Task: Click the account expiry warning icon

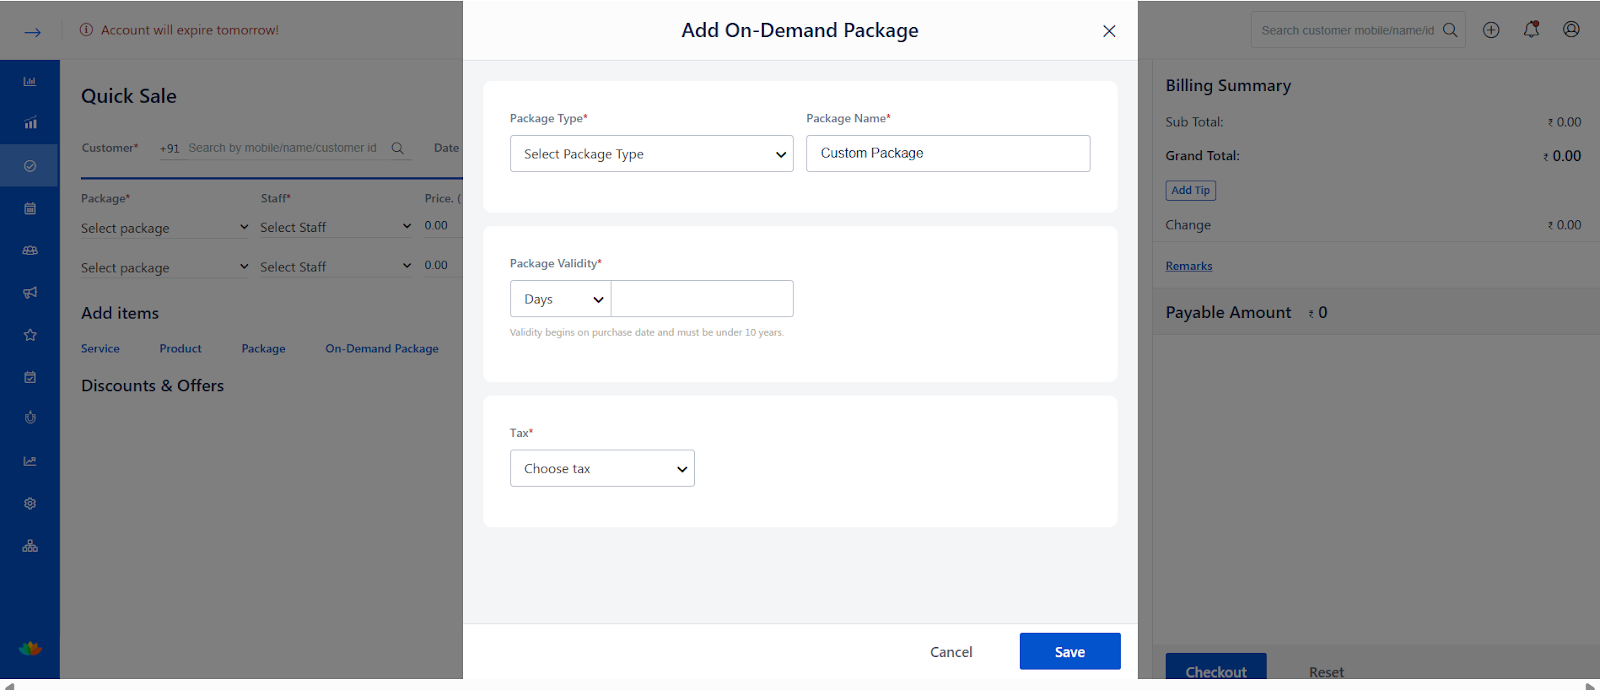Action: tap(86, 30)
